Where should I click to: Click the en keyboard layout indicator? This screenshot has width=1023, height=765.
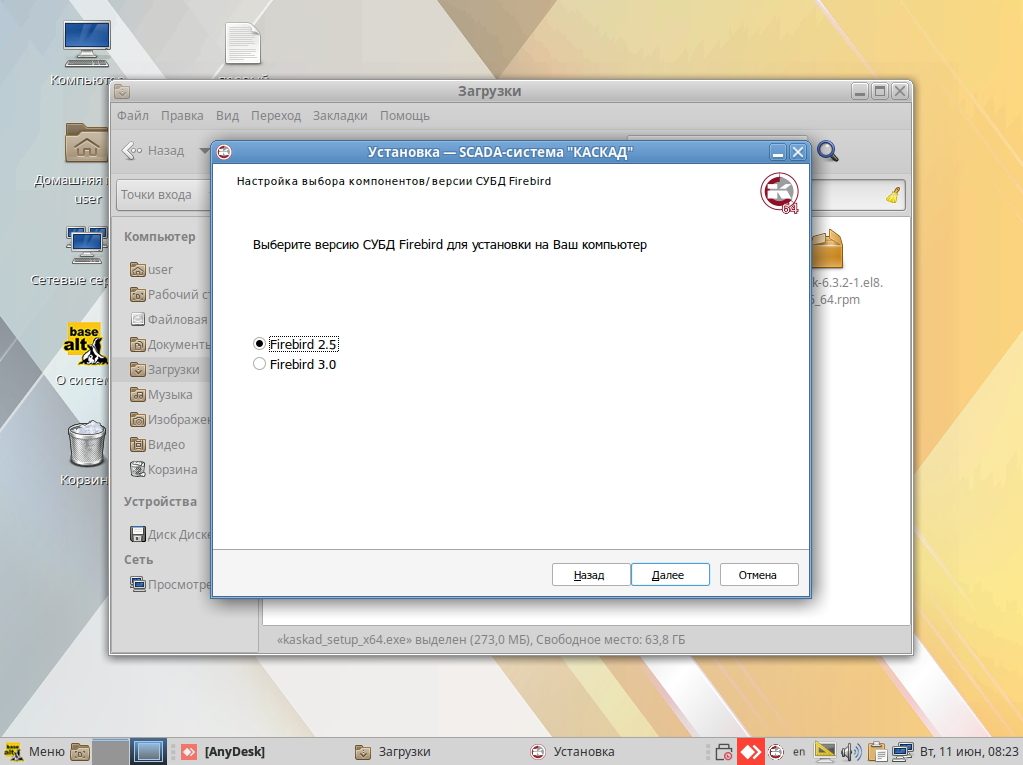tap(799, 751)
